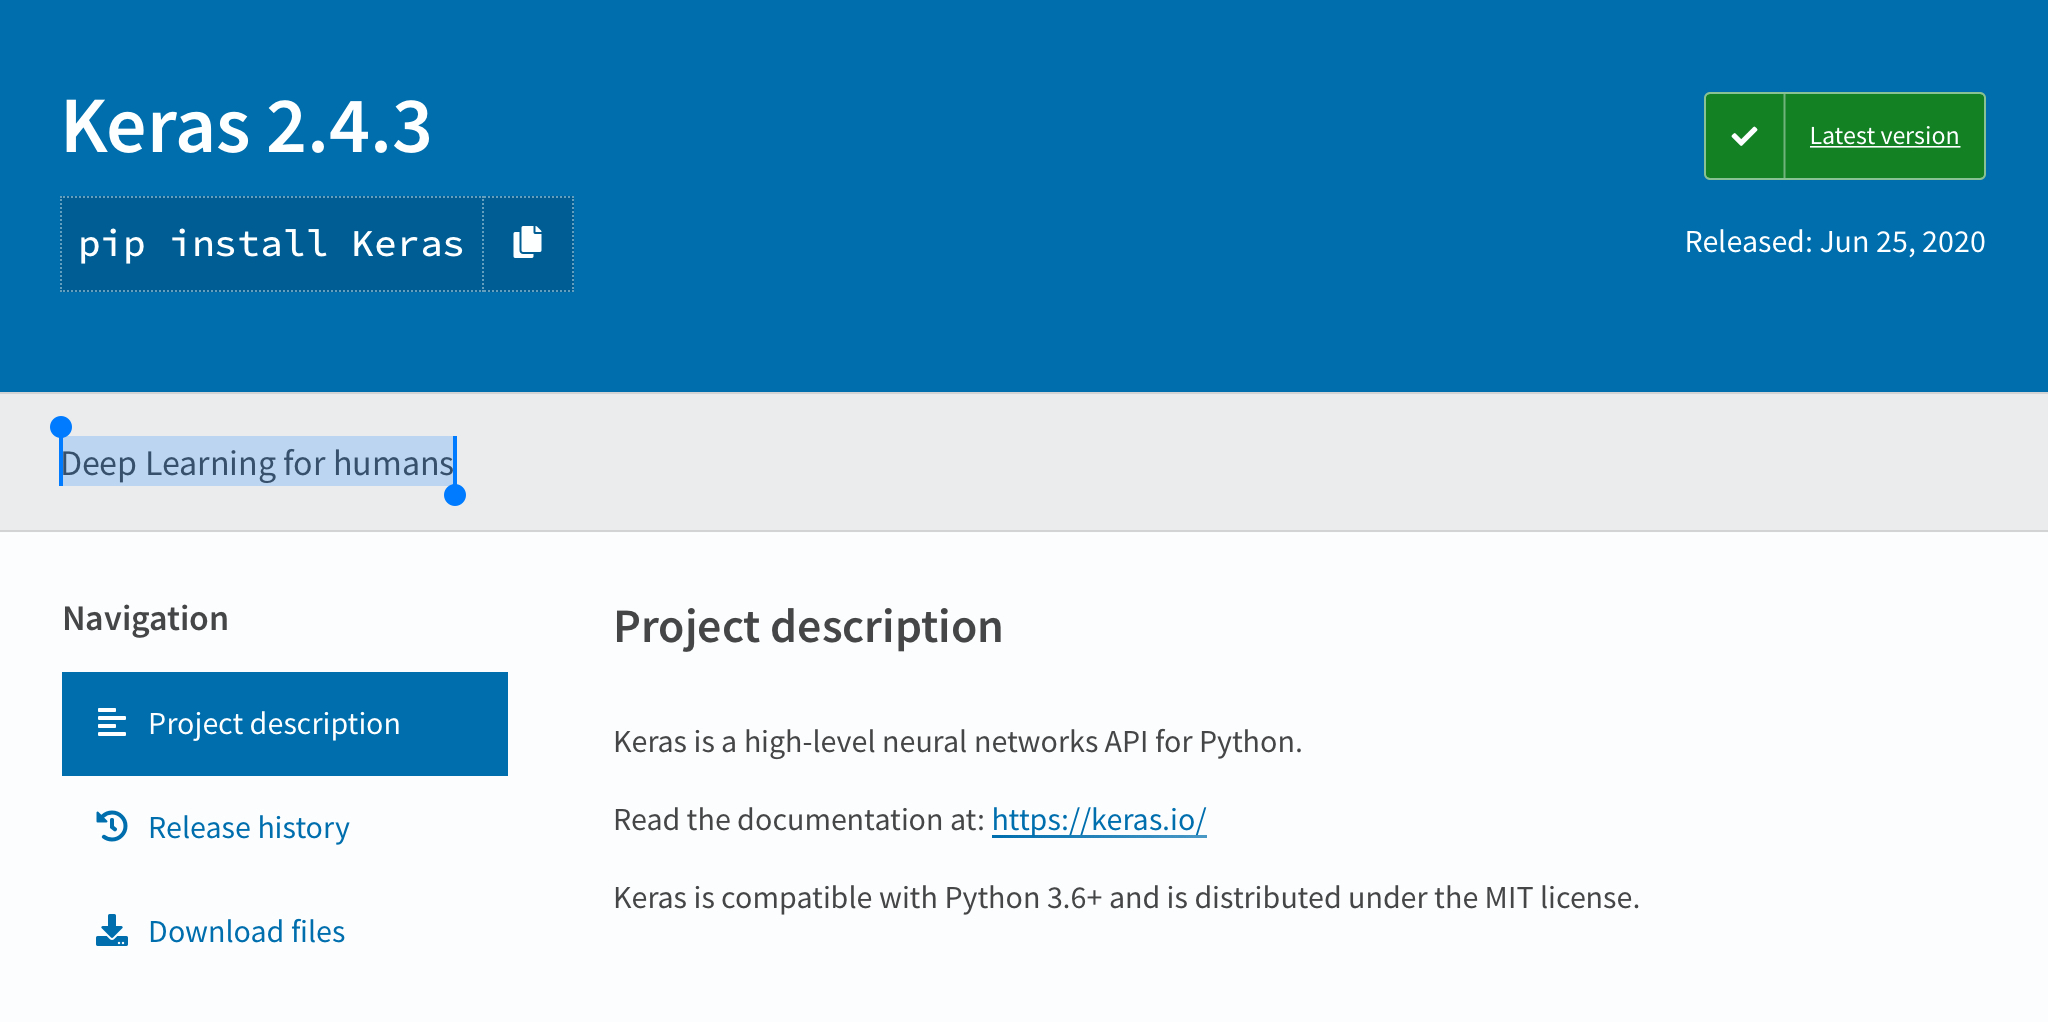Go to the Release history tab

pos(249,828)
